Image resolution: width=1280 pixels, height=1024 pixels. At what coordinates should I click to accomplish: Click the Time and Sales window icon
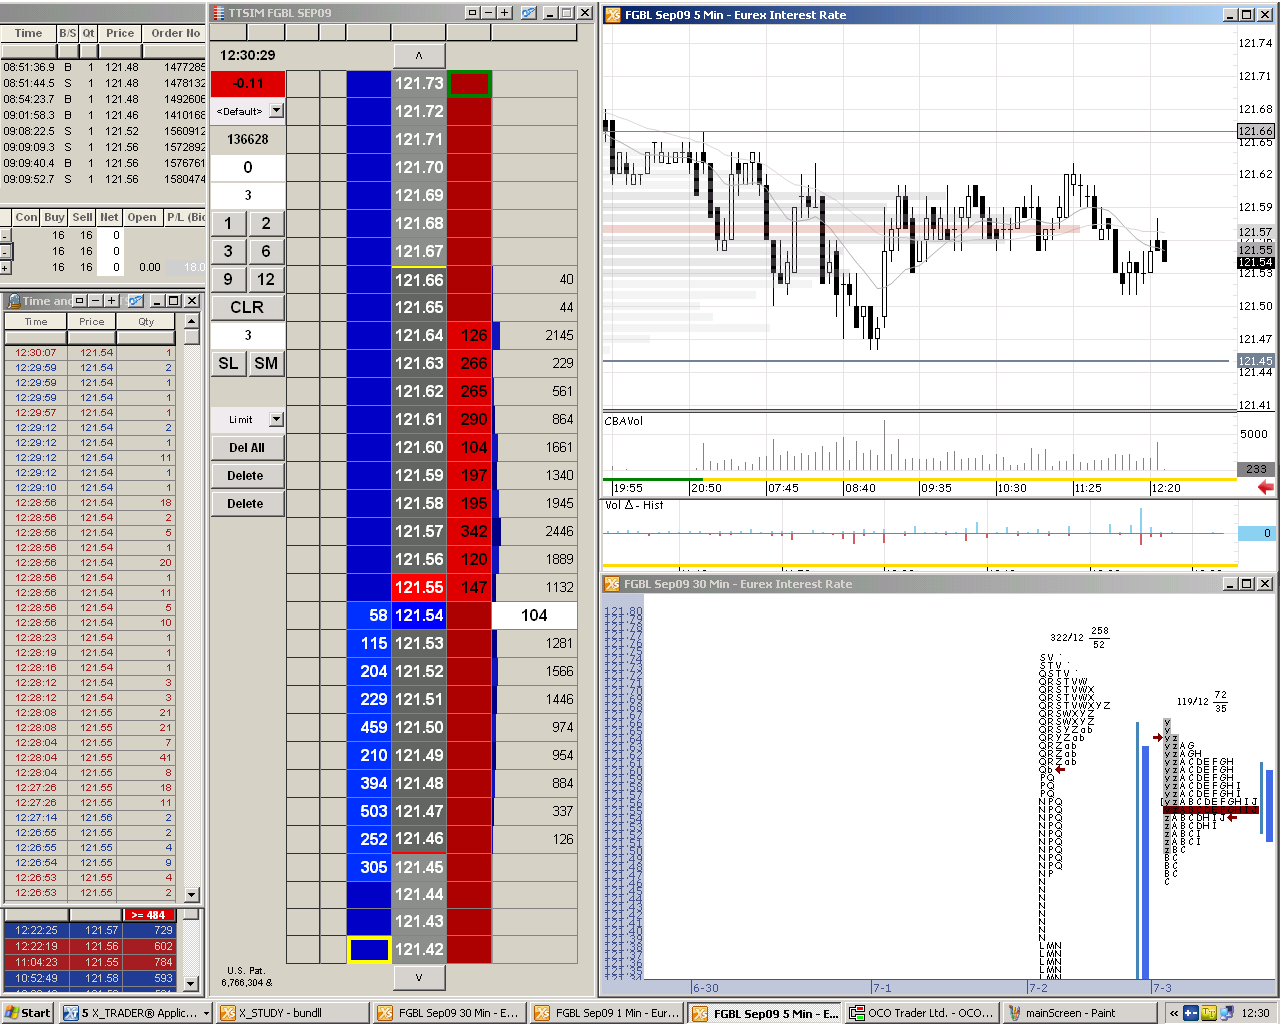pos(14,300)
